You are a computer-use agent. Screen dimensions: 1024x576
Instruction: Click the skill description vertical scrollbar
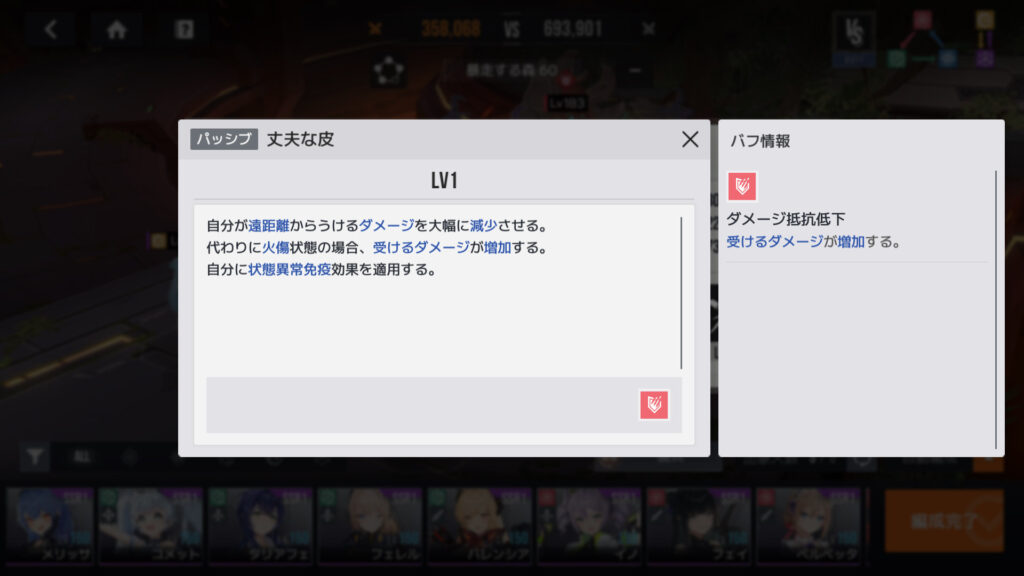(681, 293)
